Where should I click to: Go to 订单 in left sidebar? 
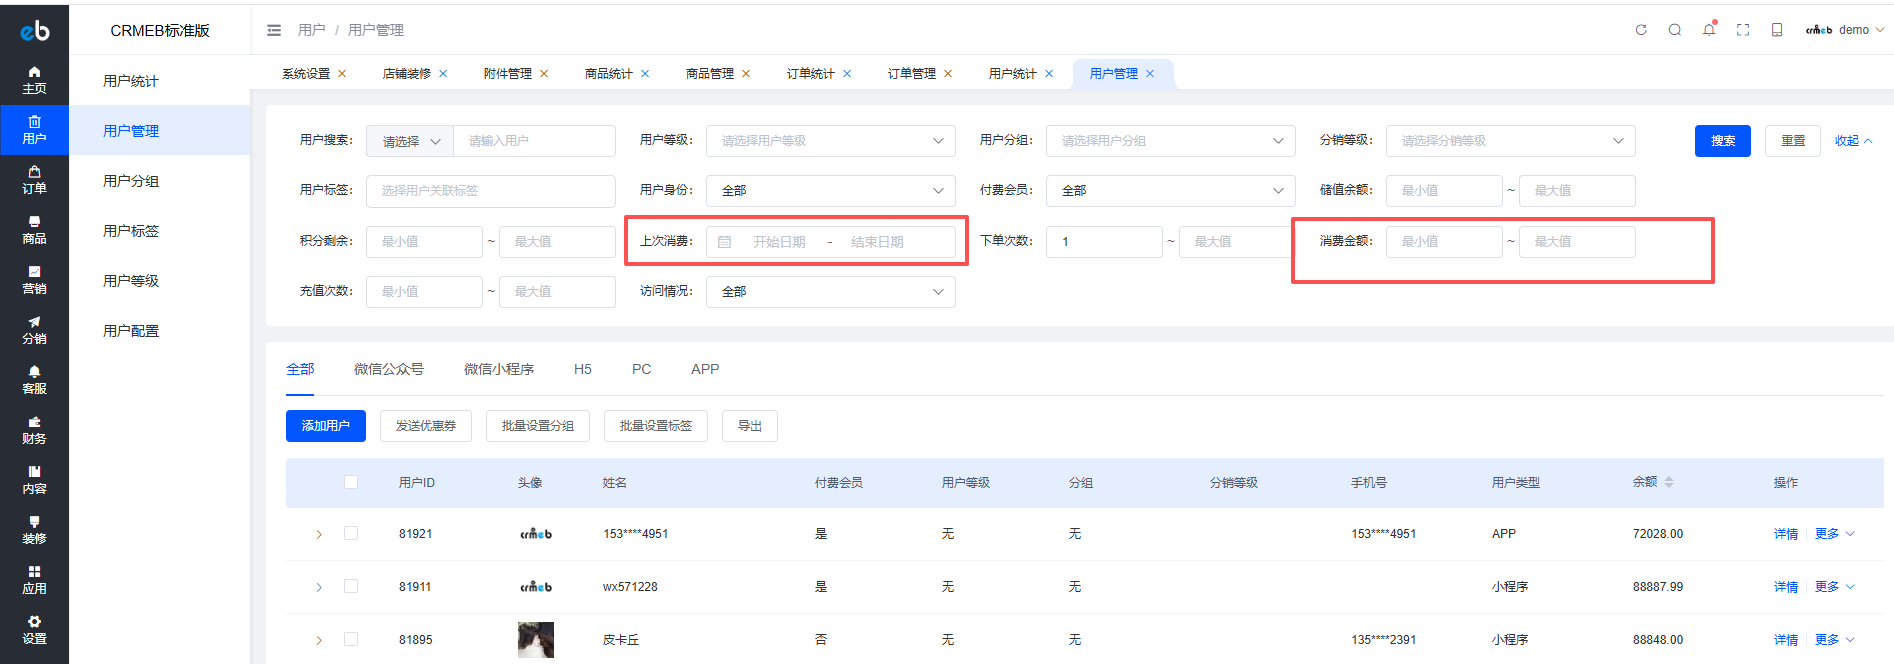(x=34, y=180)
